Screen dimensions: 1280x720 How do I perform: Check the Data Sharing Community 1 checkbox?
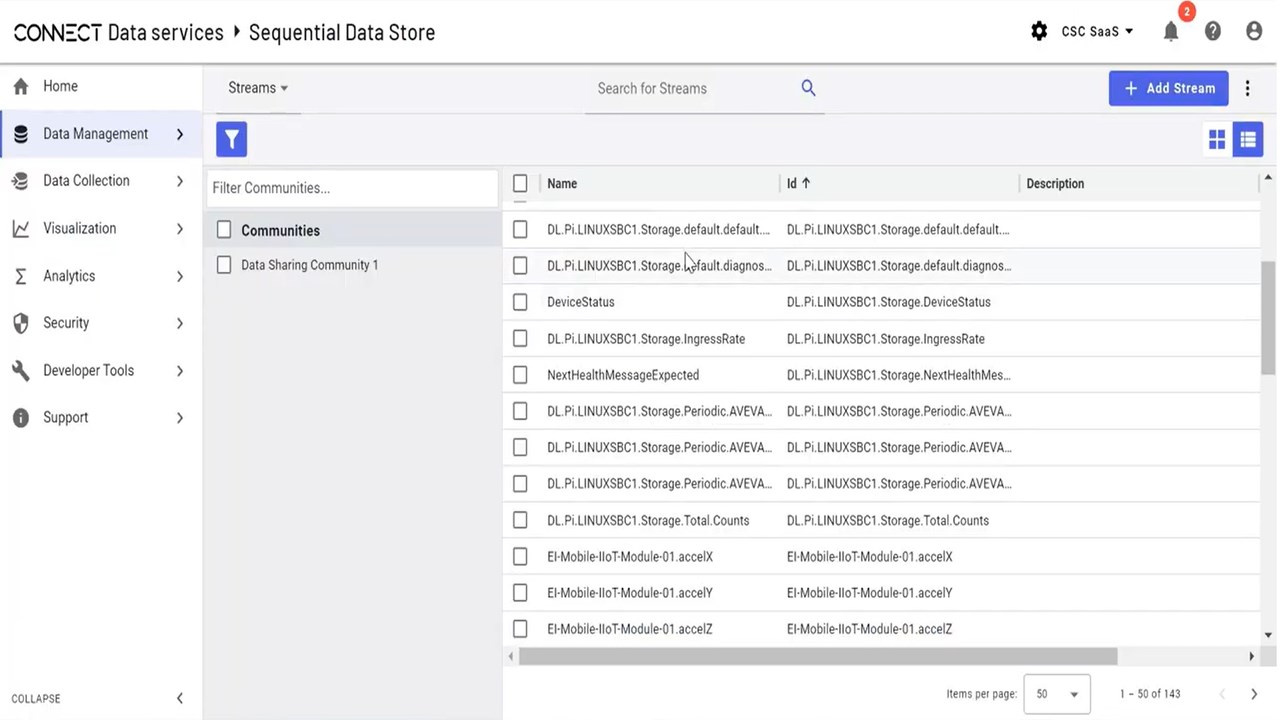(x=224, y=265)
